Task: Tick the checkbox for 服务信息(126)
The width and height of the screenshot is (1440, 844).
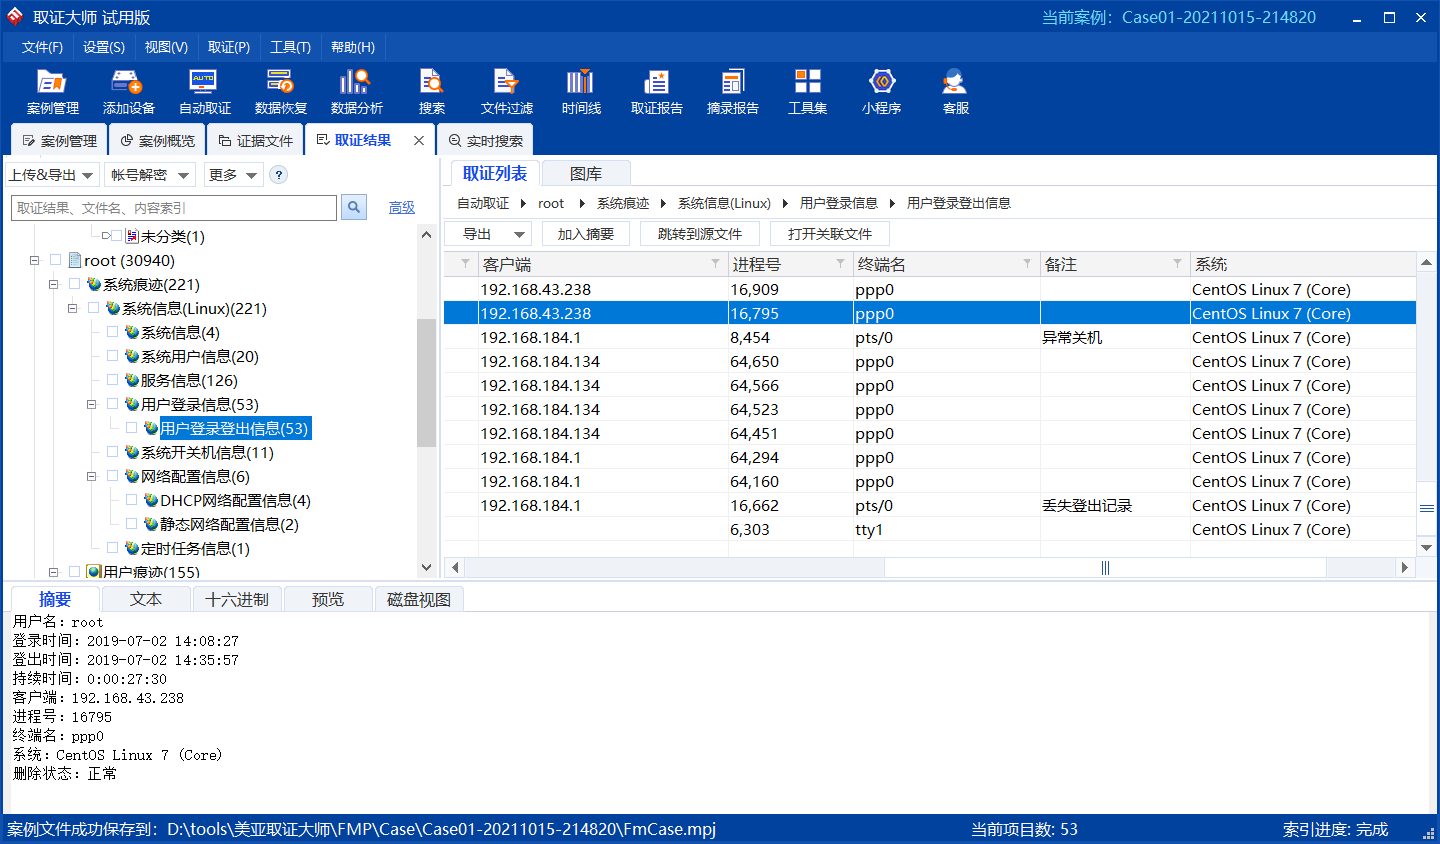Action: click(112, 380)
